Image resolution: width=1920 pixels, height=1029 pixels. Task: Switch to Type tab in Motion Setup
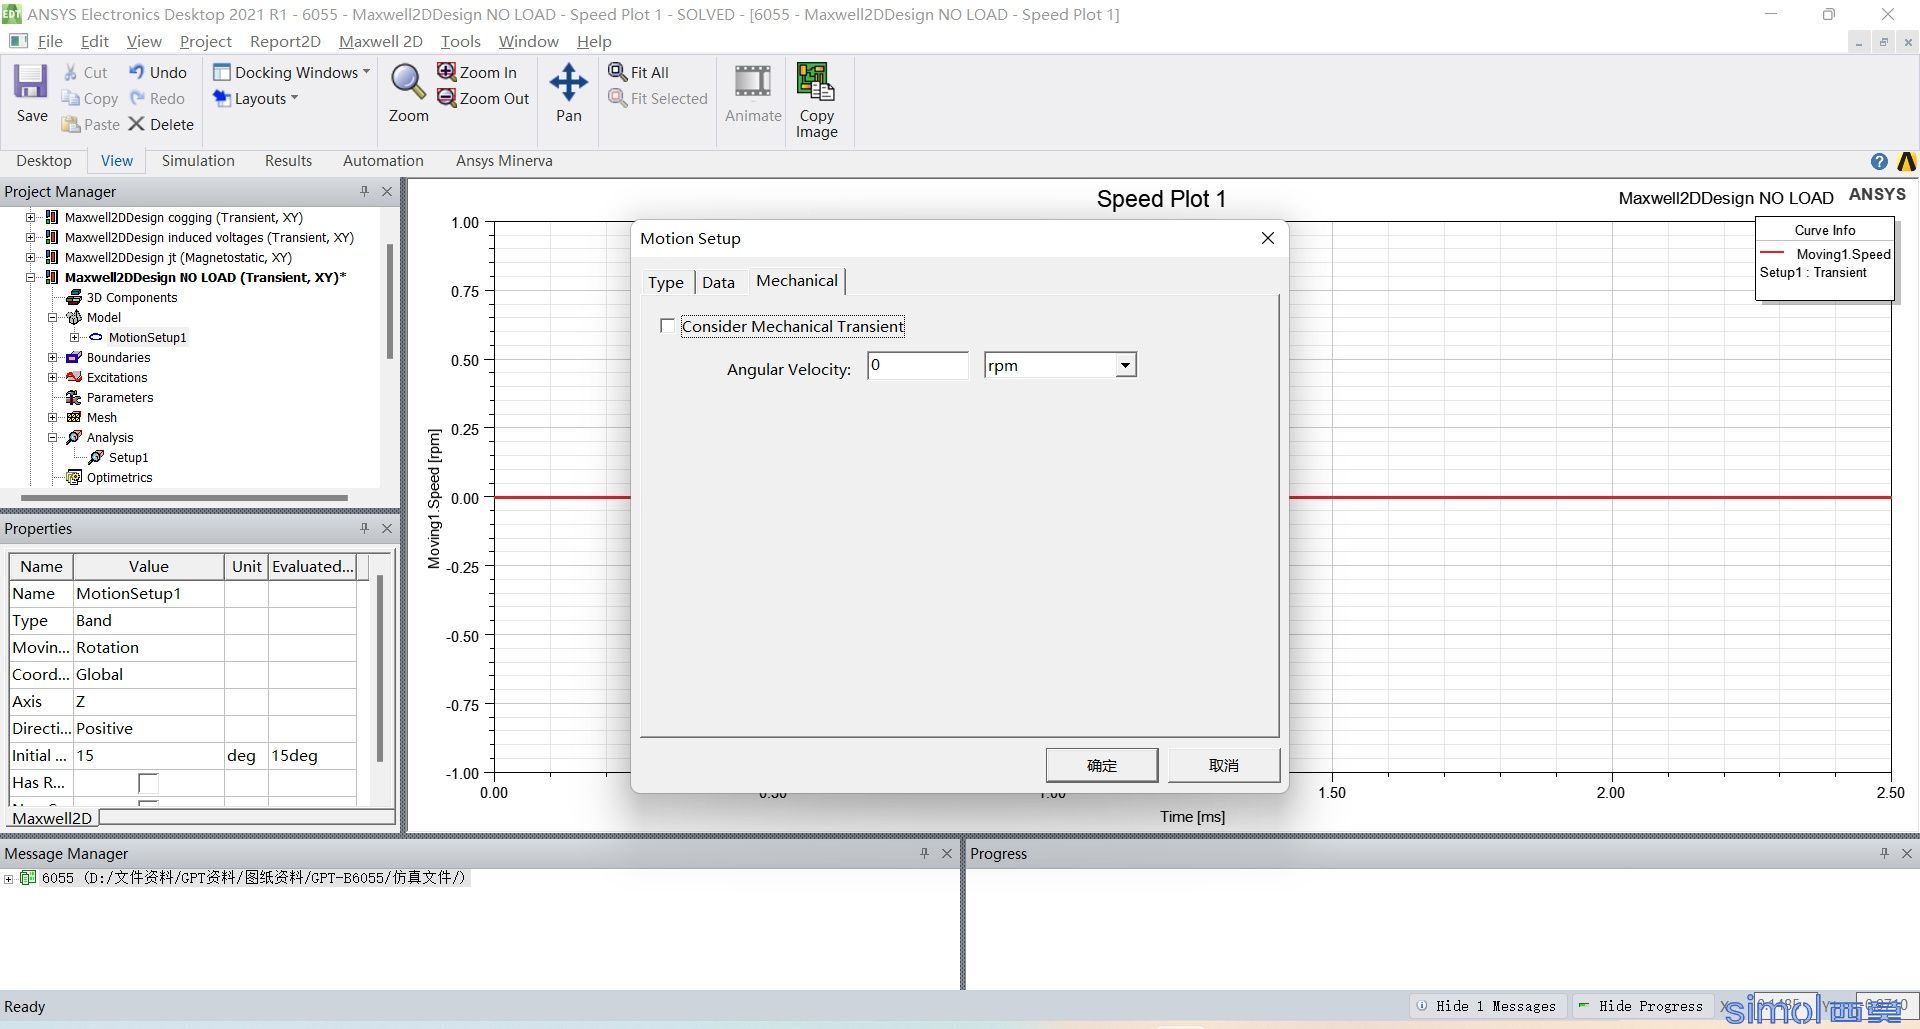[666, 282]
